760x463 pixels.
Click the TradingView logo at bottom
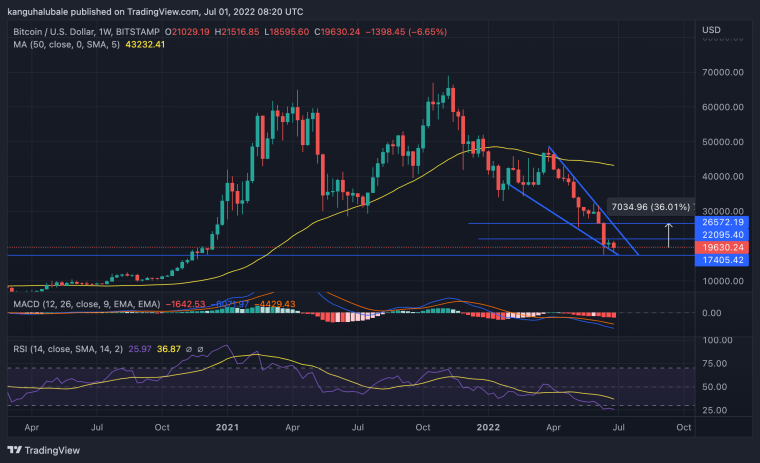[x=44, y=450]
